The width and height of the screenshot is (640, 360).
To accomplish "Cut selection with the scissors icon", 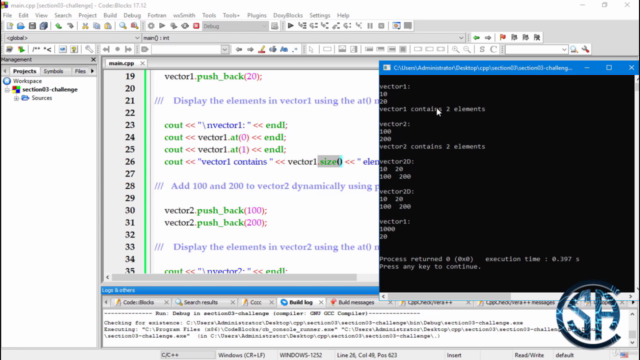I will [x=85, y=26].
